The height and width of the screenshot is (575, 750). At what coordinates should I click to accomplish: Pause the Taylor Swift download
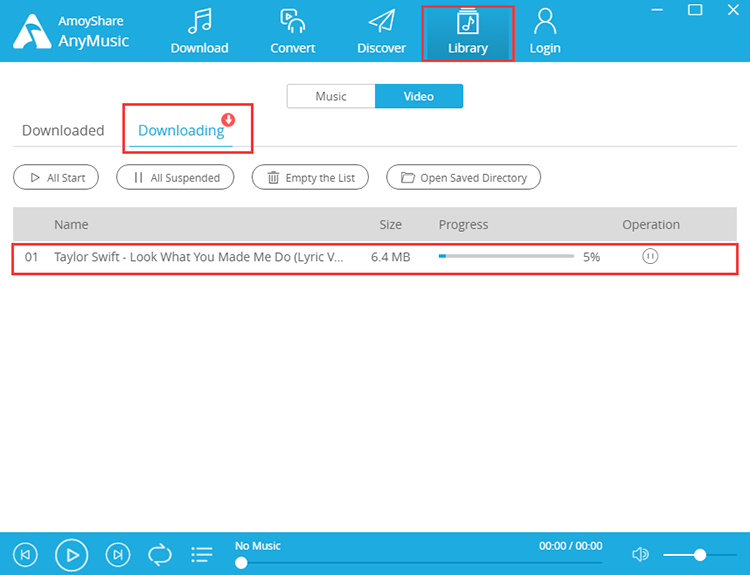(650, 256)
